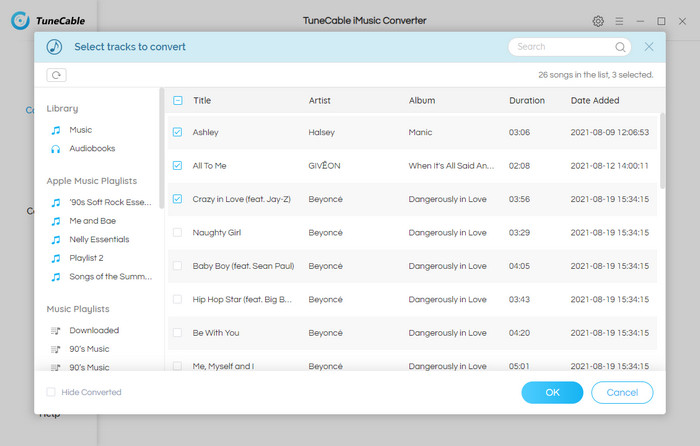Click the Baby Boy (feat. Sean Paul) title
This screenshot has width=700, height=446.
[243, 266]
